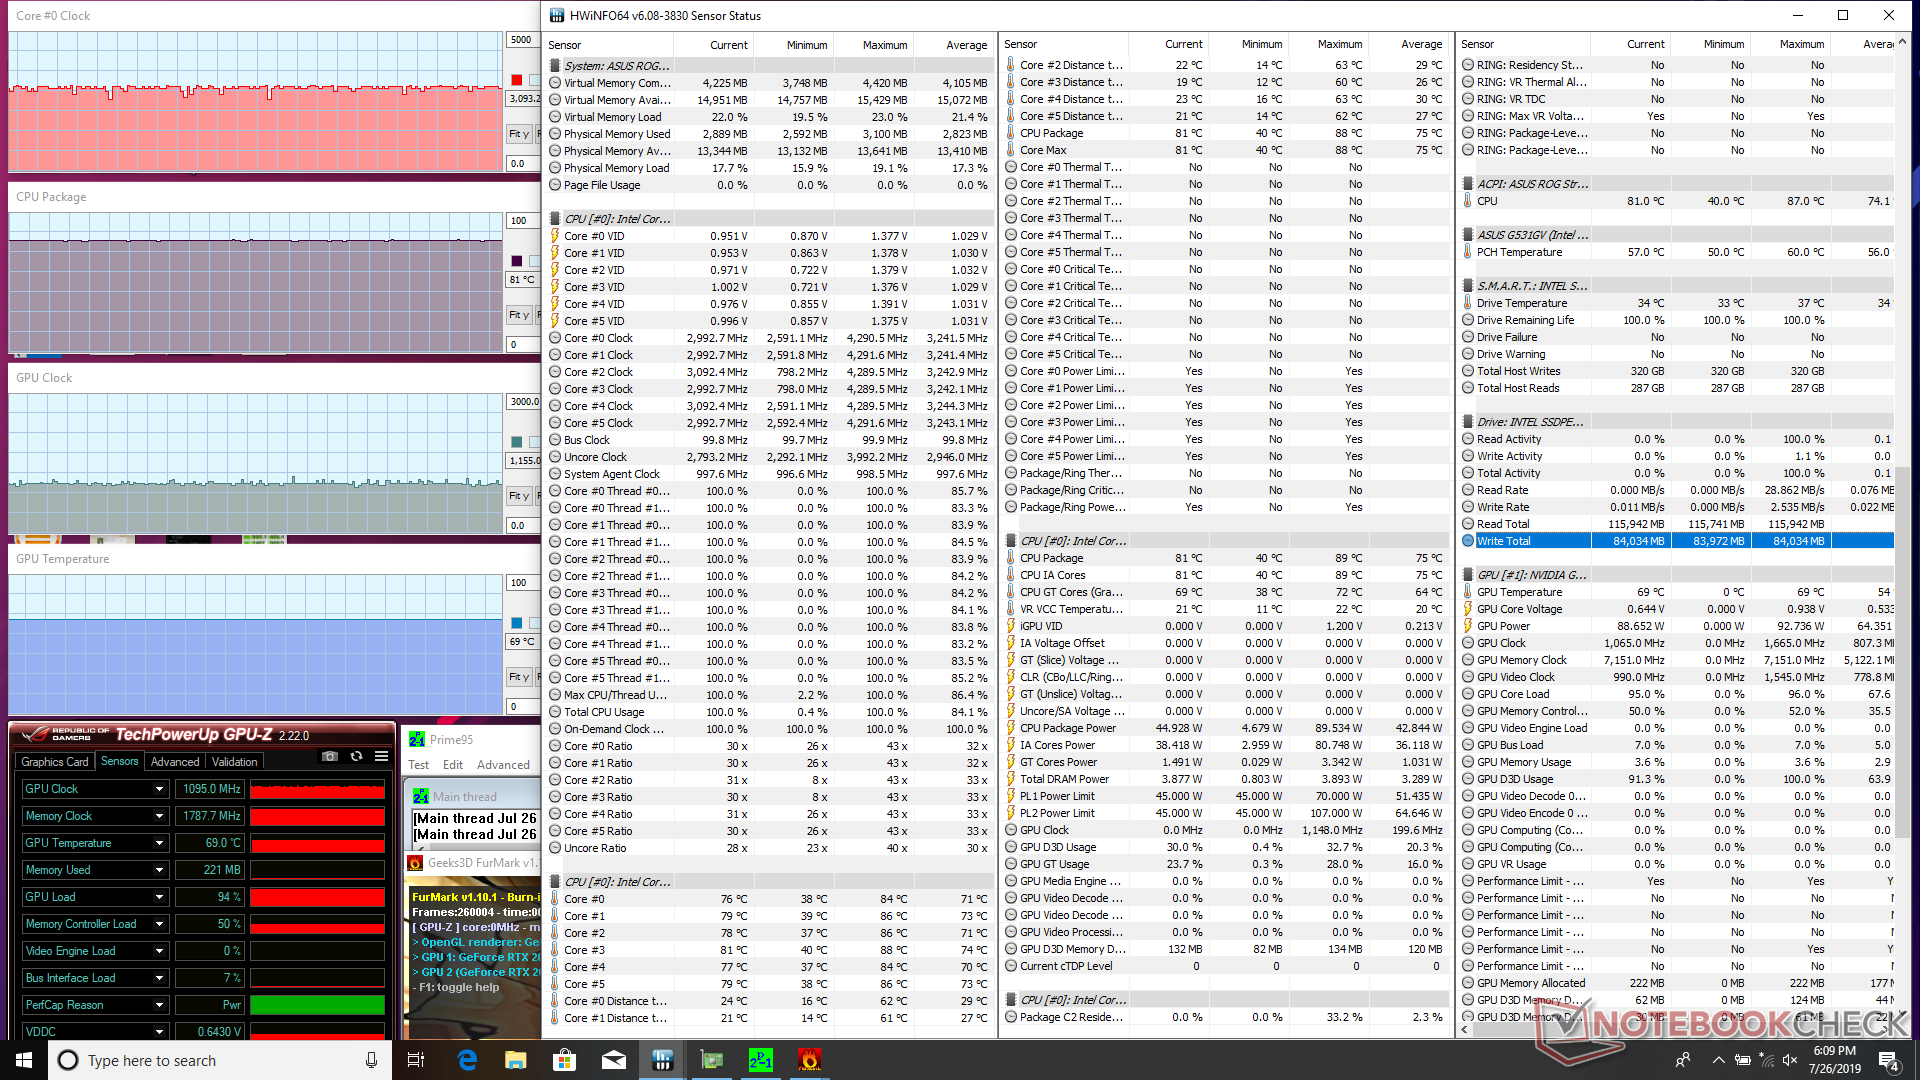
Task: Switch to GPU-Z in the taskbar
Action: pos(712,1060)
